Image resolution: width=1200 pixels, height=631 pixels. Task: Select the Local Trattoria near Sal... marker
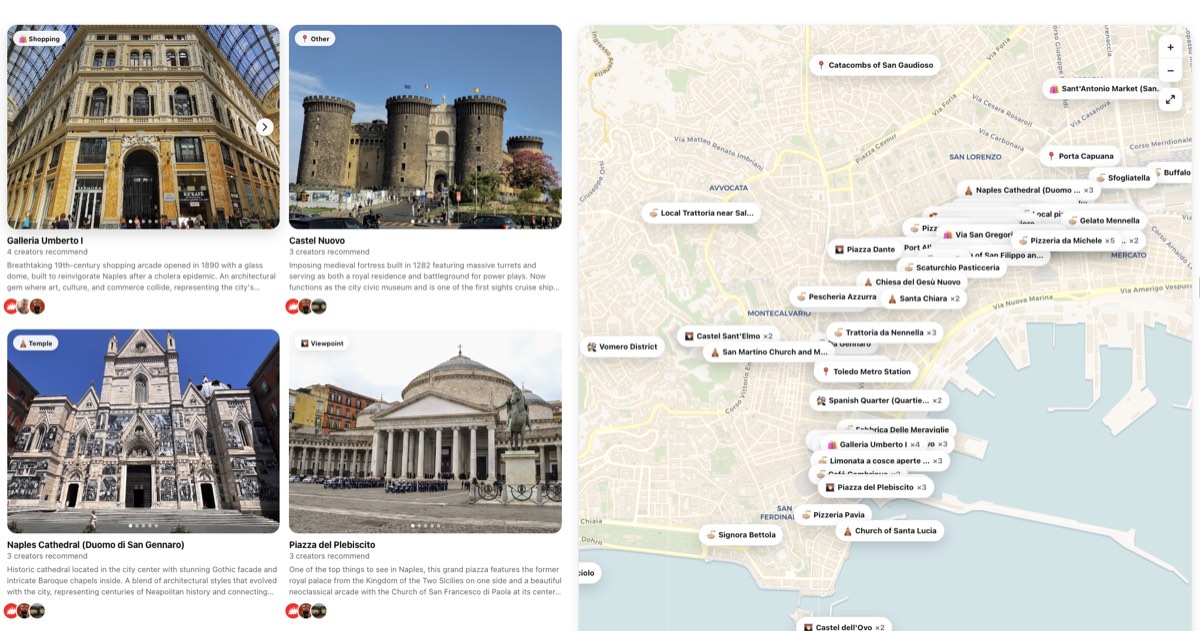click(701, 213)
